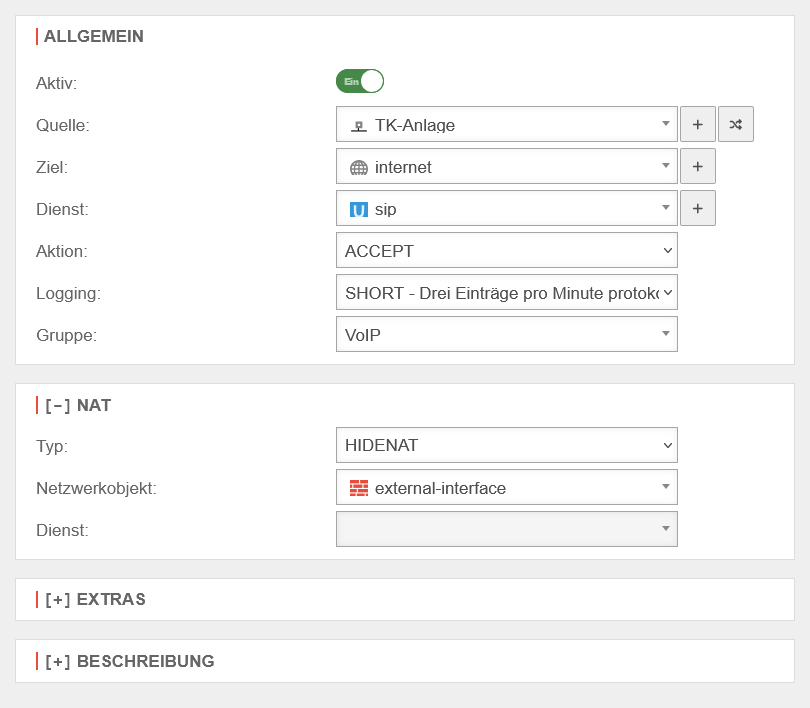Click the empty NAT Dienst field
The image size is (810, 708).
[x=506, y=530]
